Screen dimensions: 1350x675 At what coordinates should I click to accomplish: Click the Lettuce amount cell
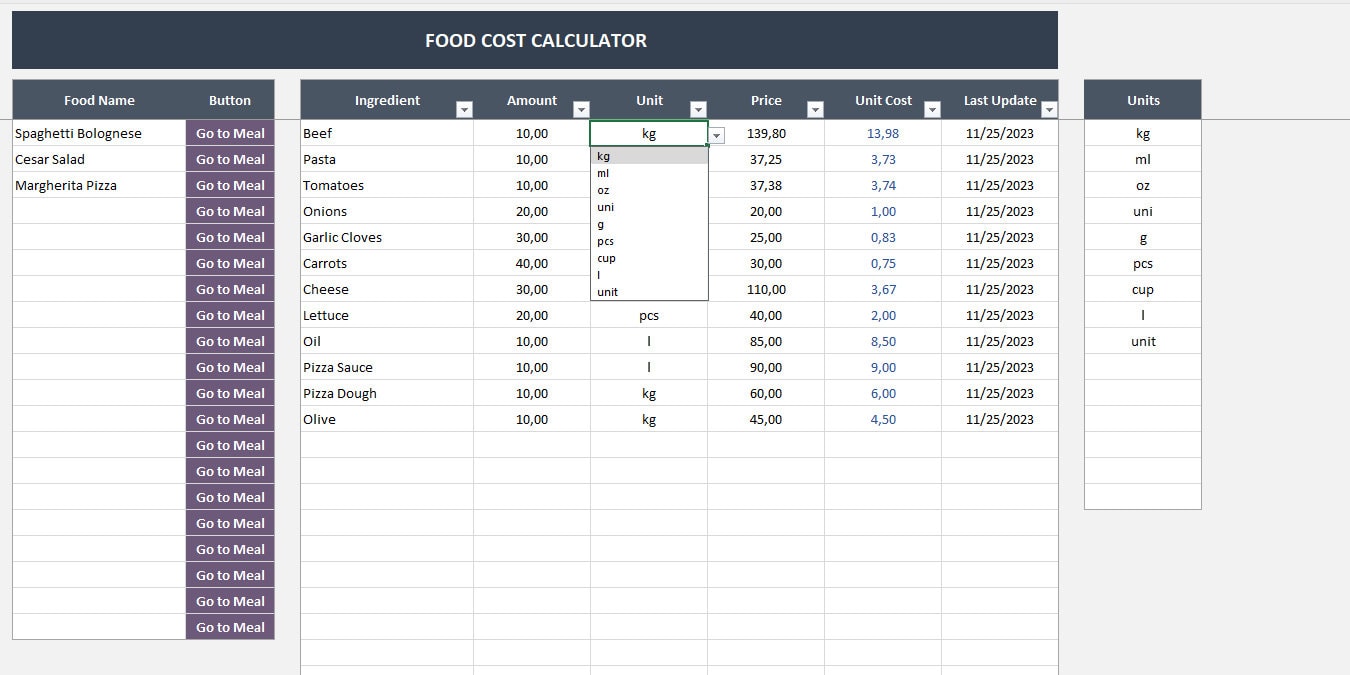coord(531,315)
